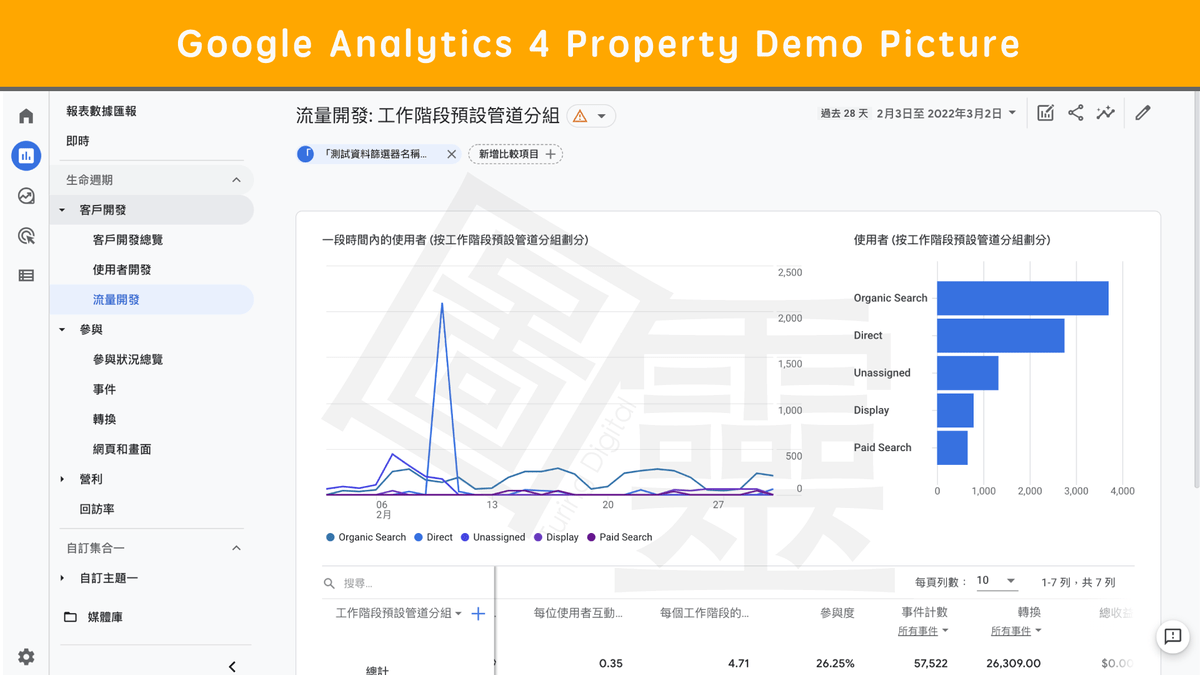Open 網頁和畫面 report
The width and height of the screenshot is (1200, 675).
(122, 450)
